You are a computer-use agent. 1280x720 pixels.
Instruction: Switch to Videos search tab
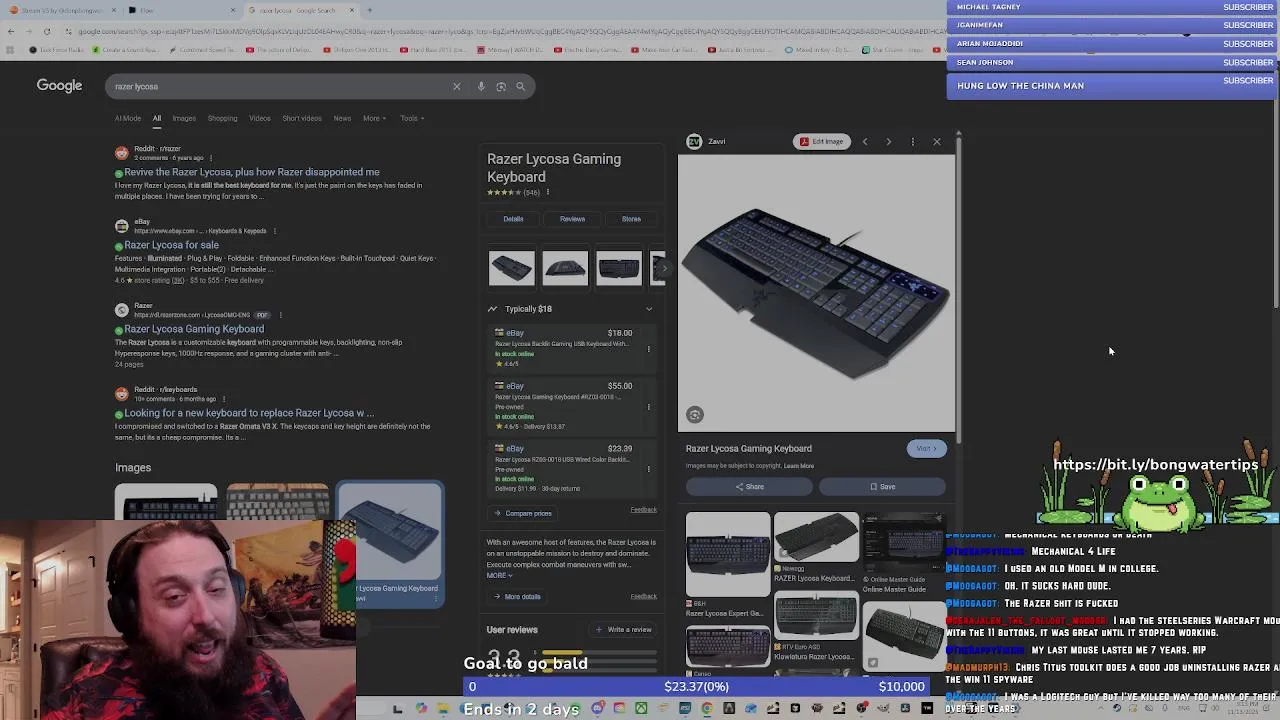pyautogui.click(x=260, y=118)
